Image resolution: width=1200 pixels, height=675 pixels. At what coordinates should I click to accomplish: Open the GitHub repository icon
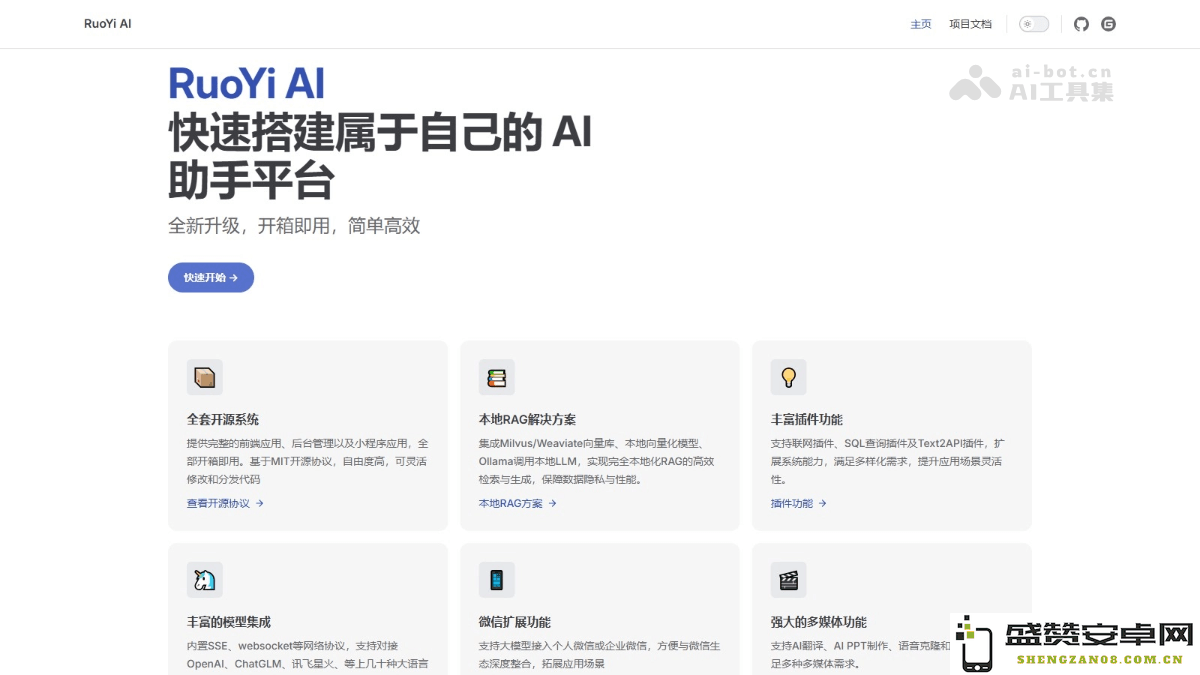(x=1081, y=24)
